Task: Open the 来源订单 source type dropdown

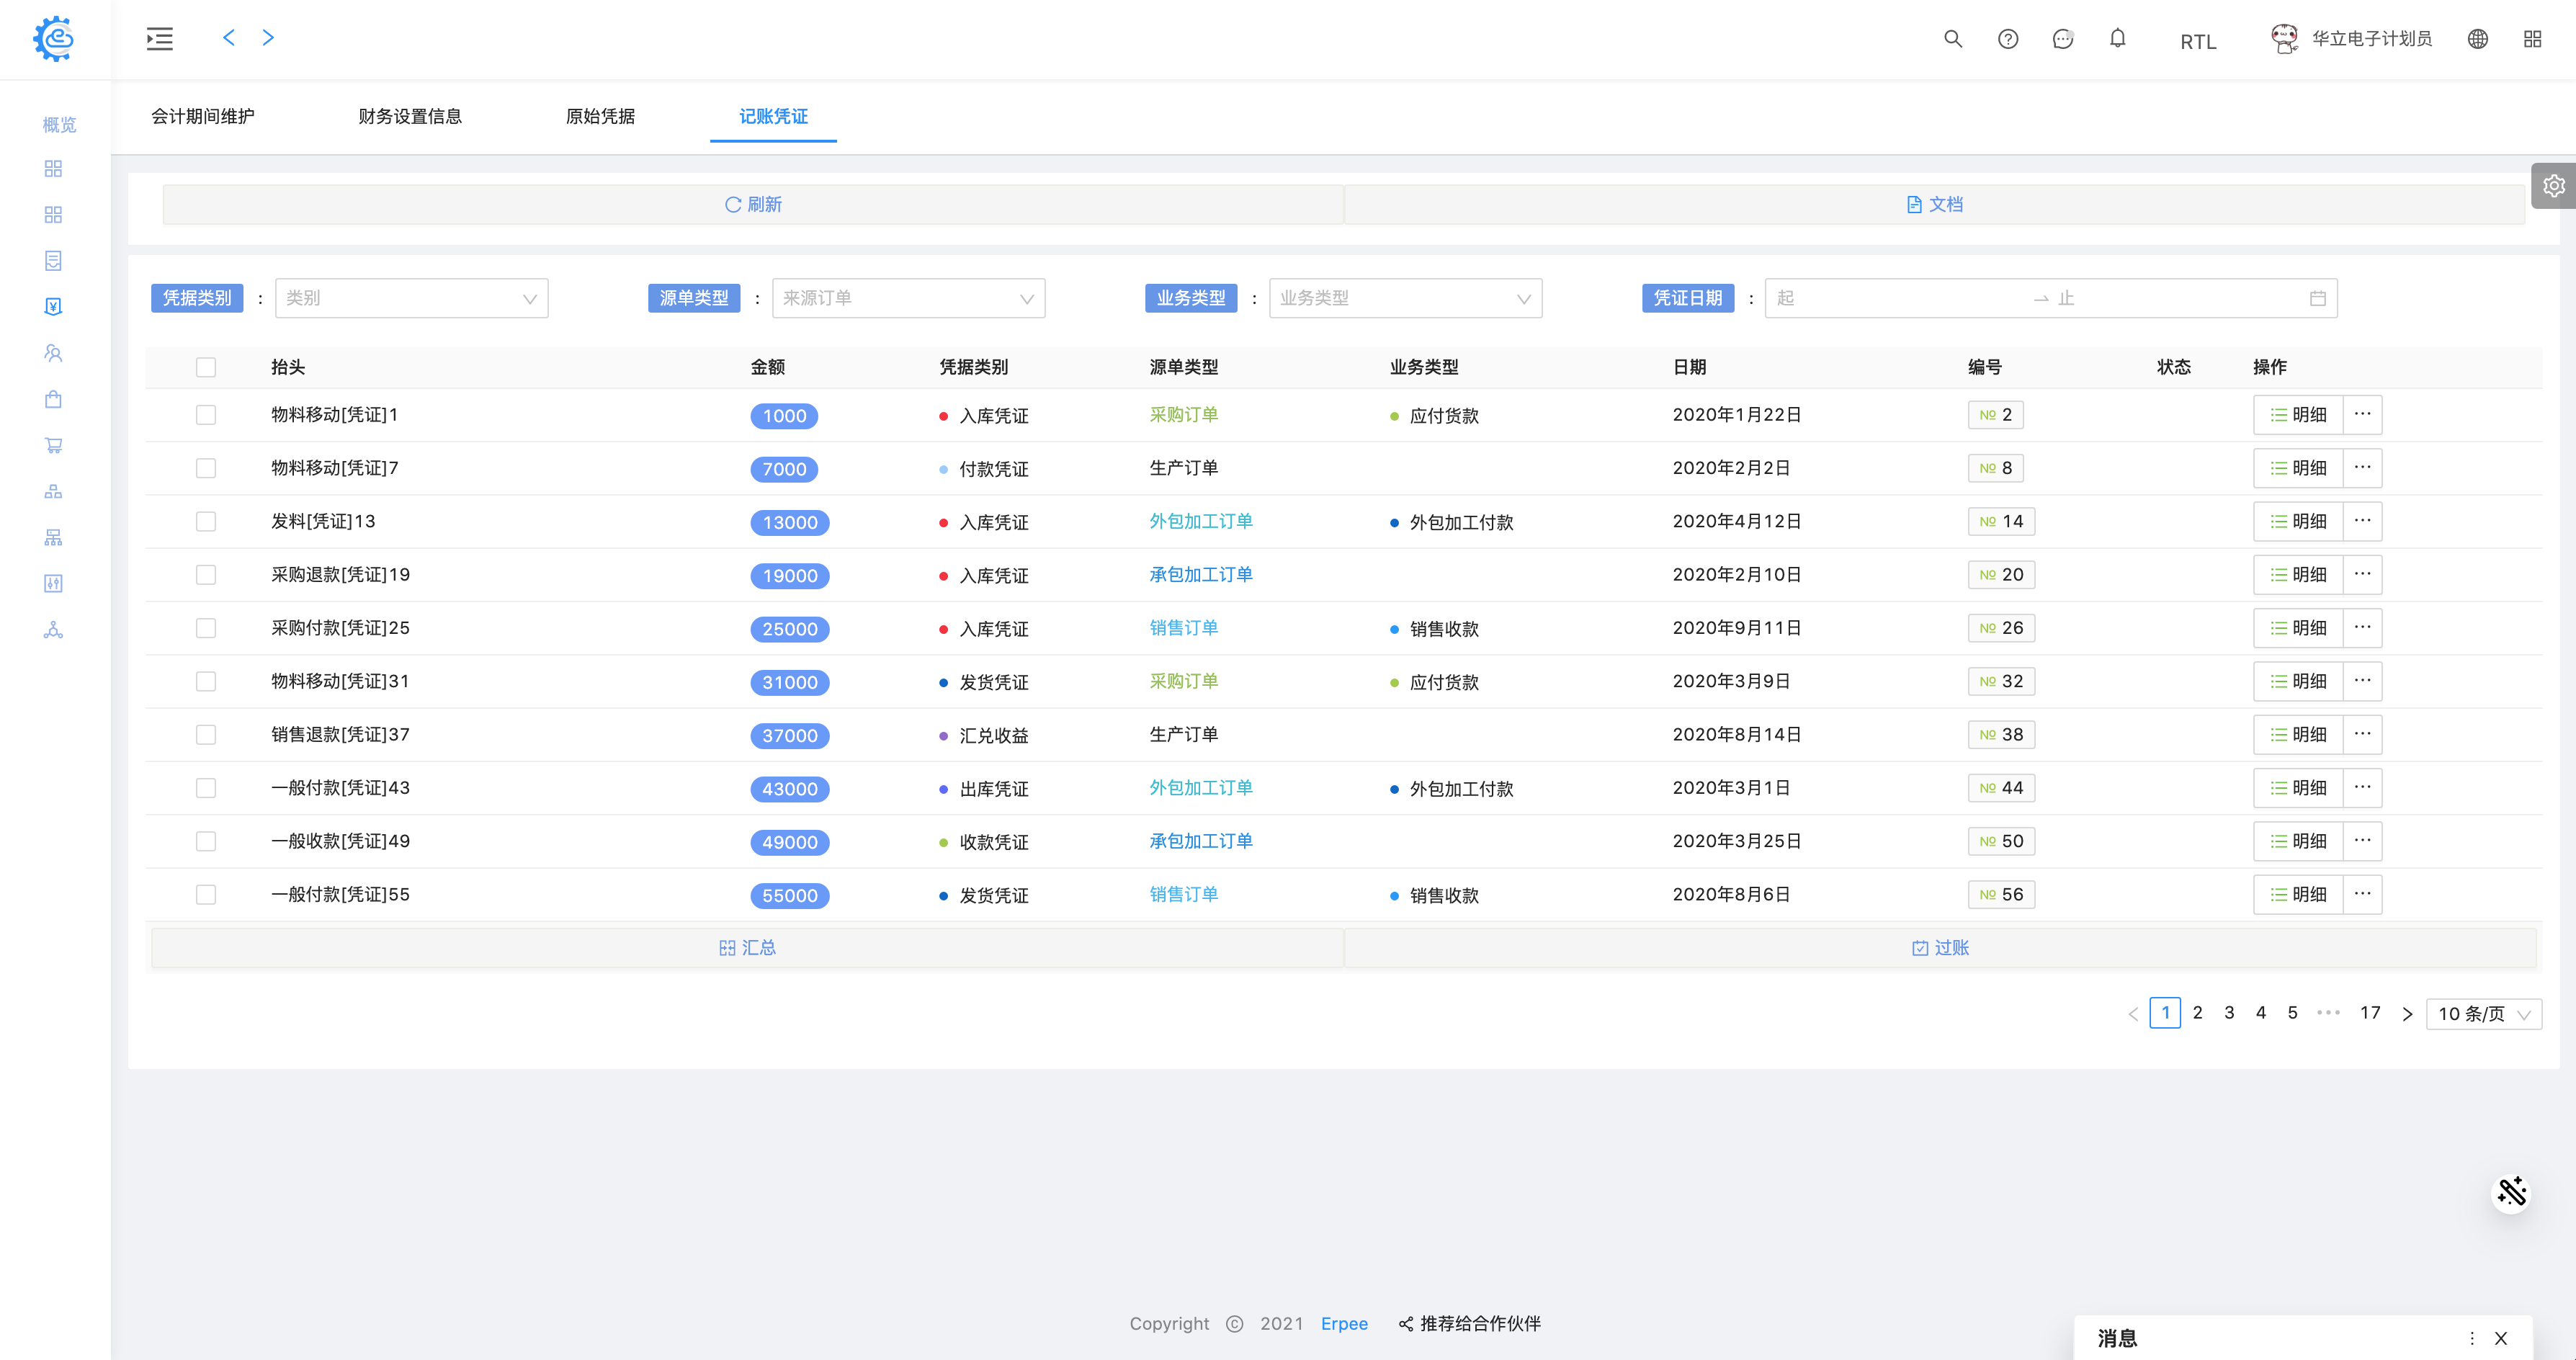Action: point(908,298)
